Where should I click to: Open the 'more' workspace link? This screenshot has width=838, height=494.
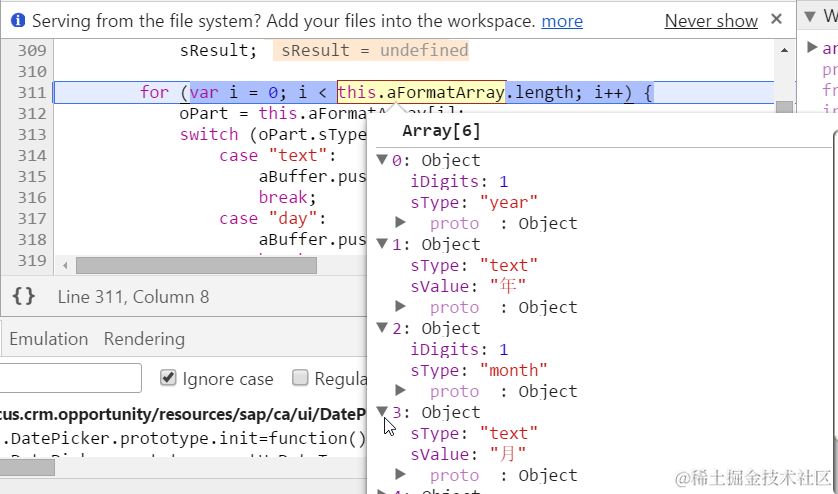[562, 21]
